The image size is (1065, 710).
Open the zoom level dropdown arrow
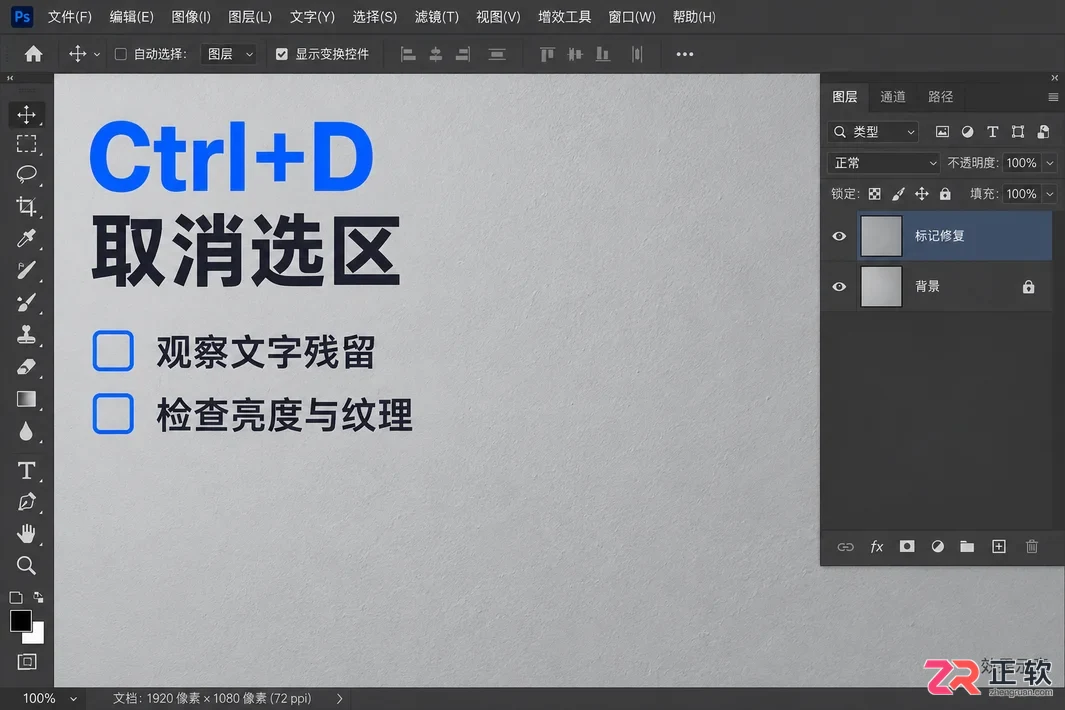click(x=73, y=698)
